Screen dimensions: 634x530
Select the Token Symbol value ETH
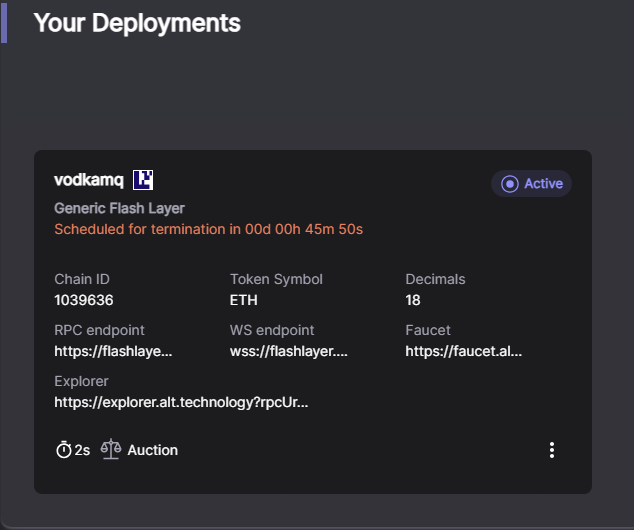[x=243, y=300]
